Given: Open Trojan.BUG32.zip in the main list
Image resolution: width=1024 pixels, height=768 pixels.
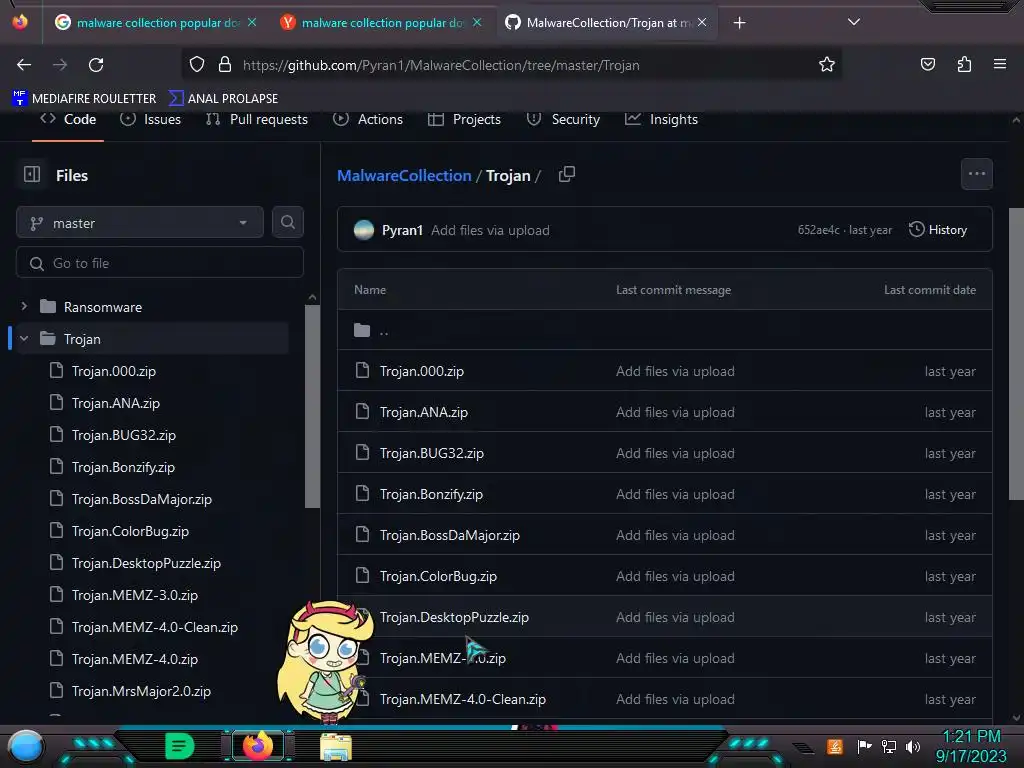Looking at the screenshot, I should tap(432, 453).
